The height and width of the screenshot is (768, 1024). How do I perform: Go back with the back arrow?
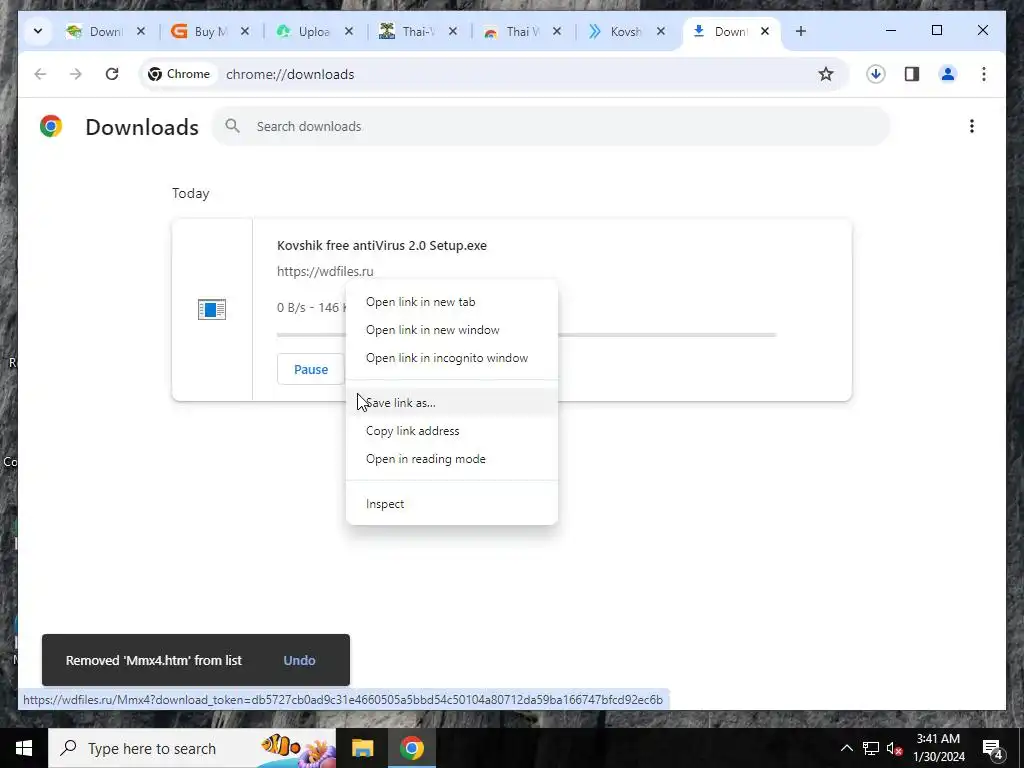(x=40, y=74)
